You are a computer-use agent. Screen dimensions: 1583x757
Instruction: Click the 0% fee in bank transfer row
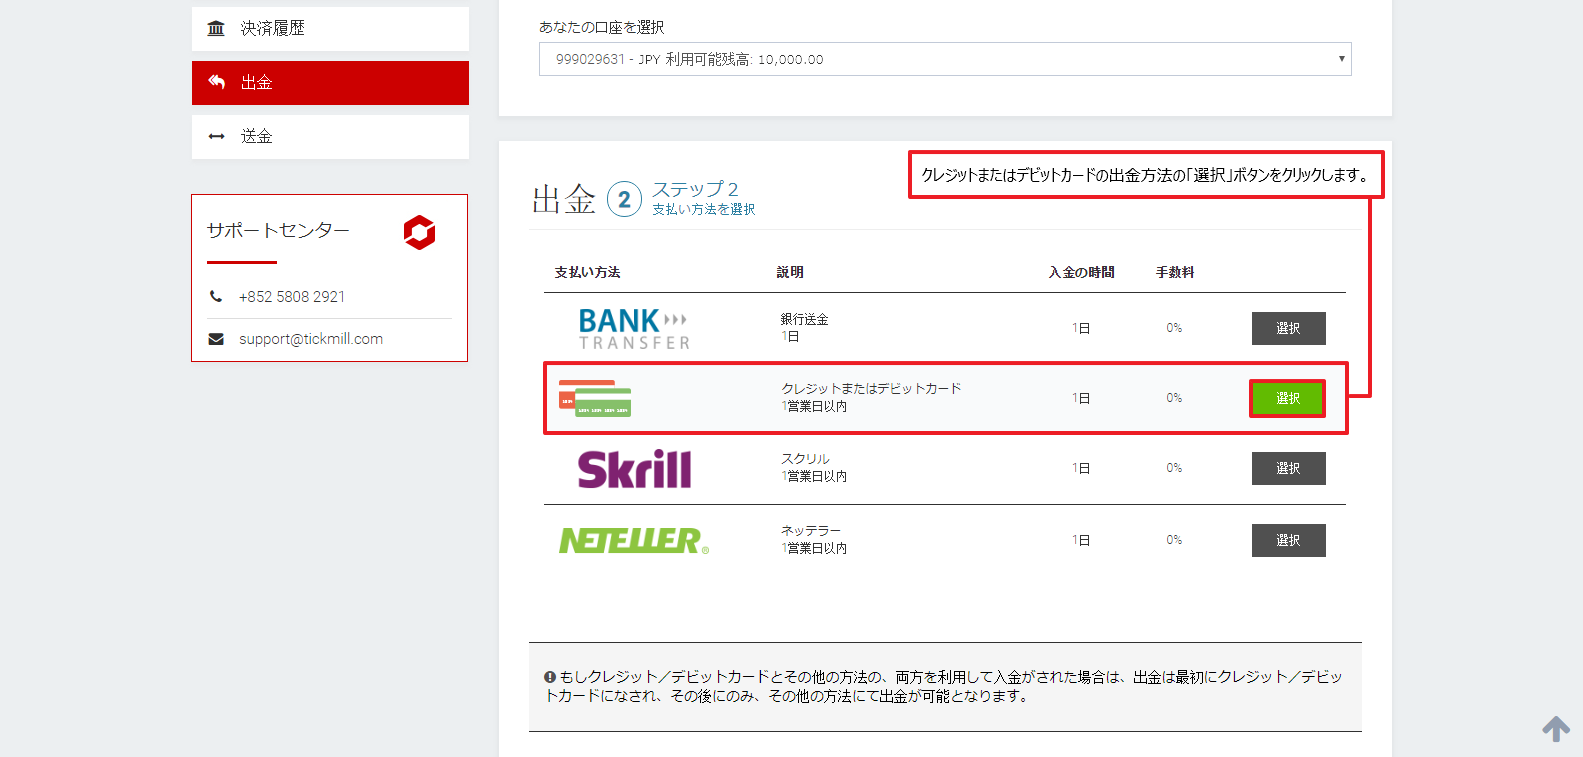click(1174, 328)
